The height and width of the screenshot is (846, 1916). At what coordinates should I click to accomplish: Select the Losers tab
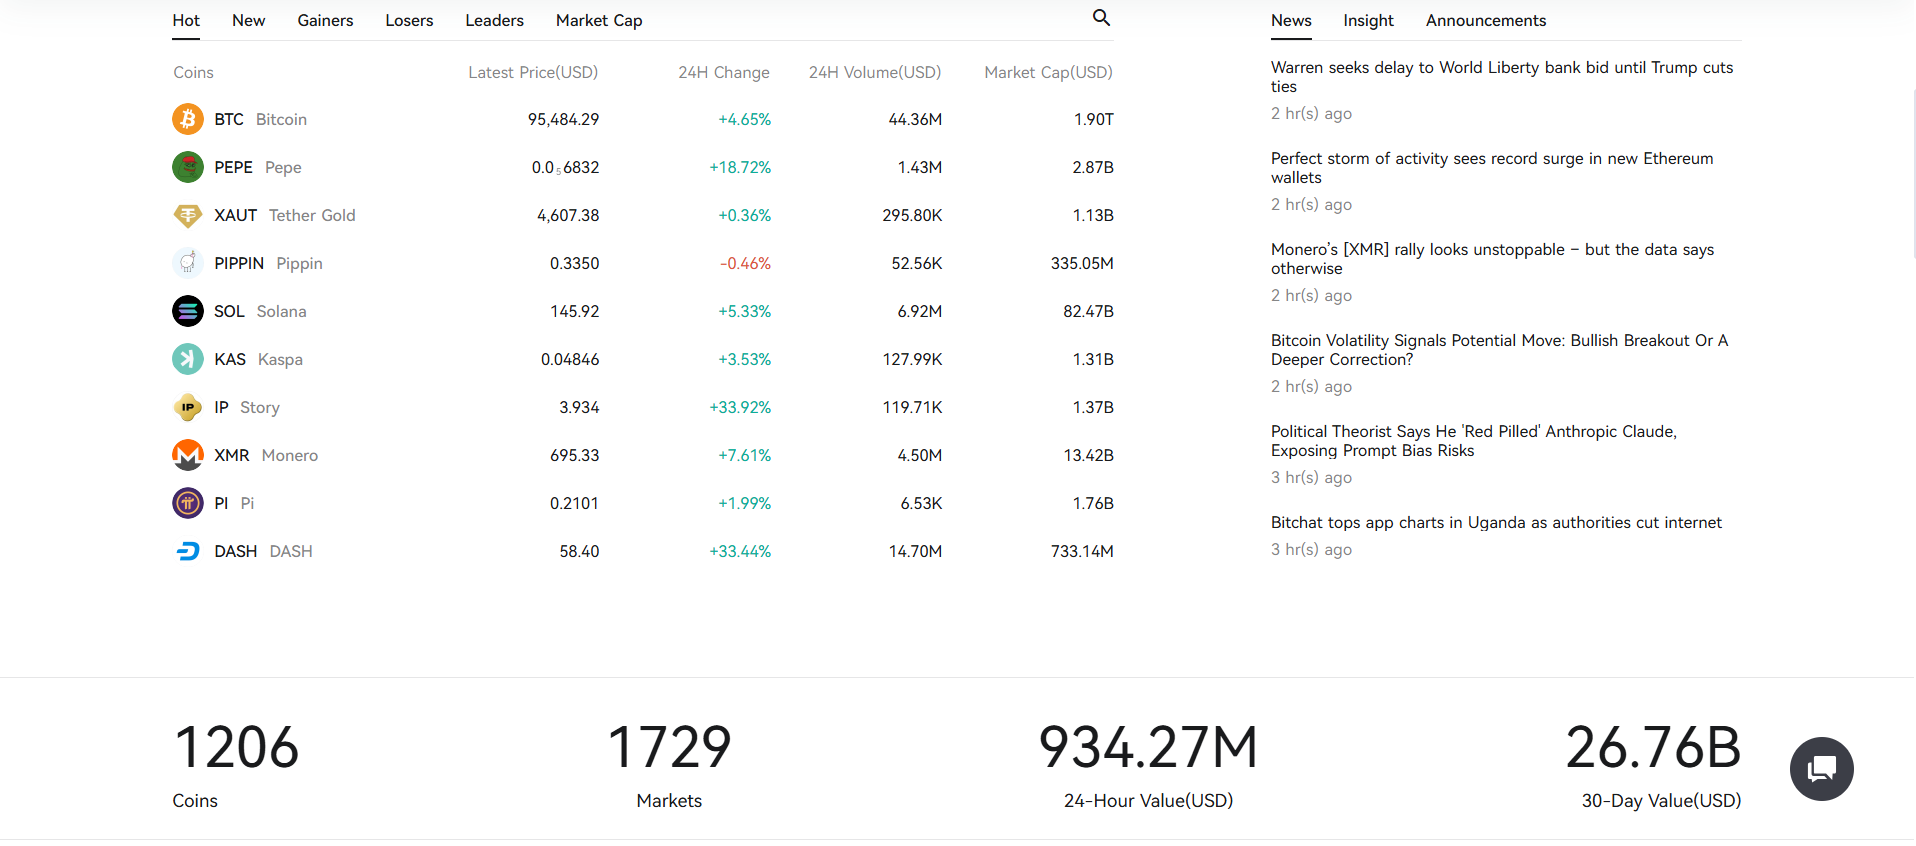tap(409, 21)
